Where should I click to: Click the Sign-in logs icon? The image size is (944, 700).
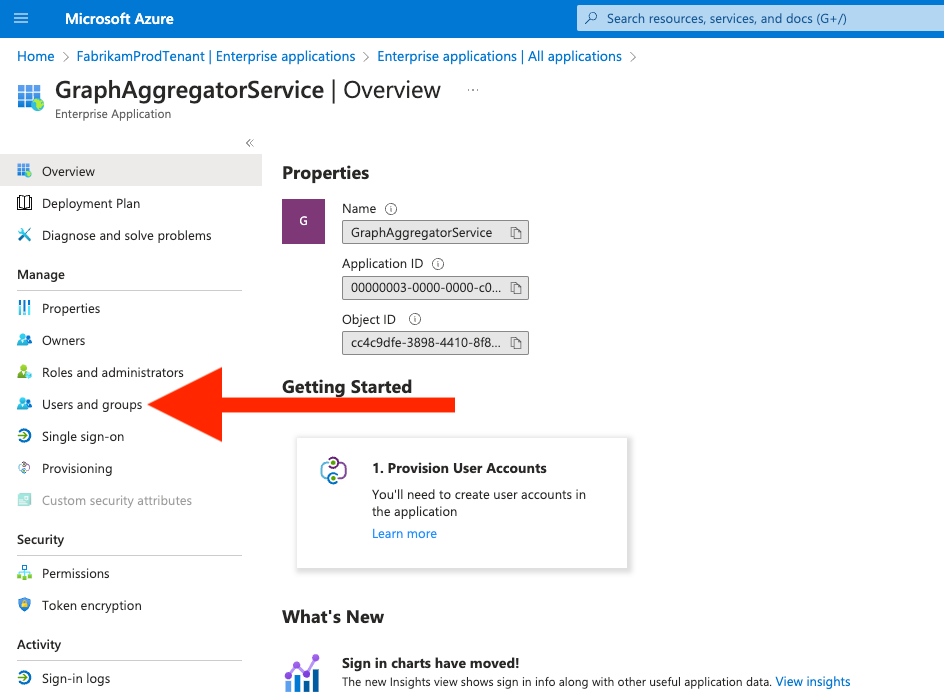(24, 677)
